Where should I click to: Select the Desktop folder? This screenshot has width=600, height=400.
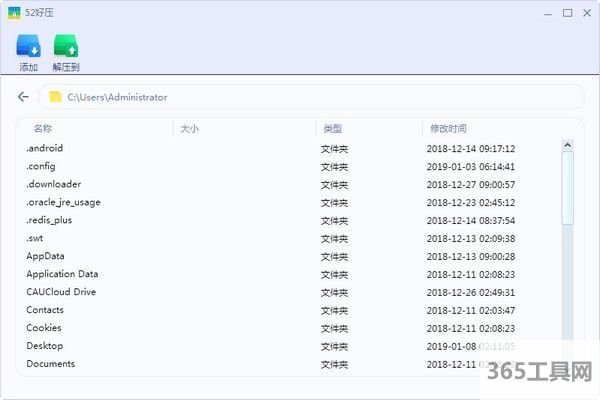coord(44,346)
